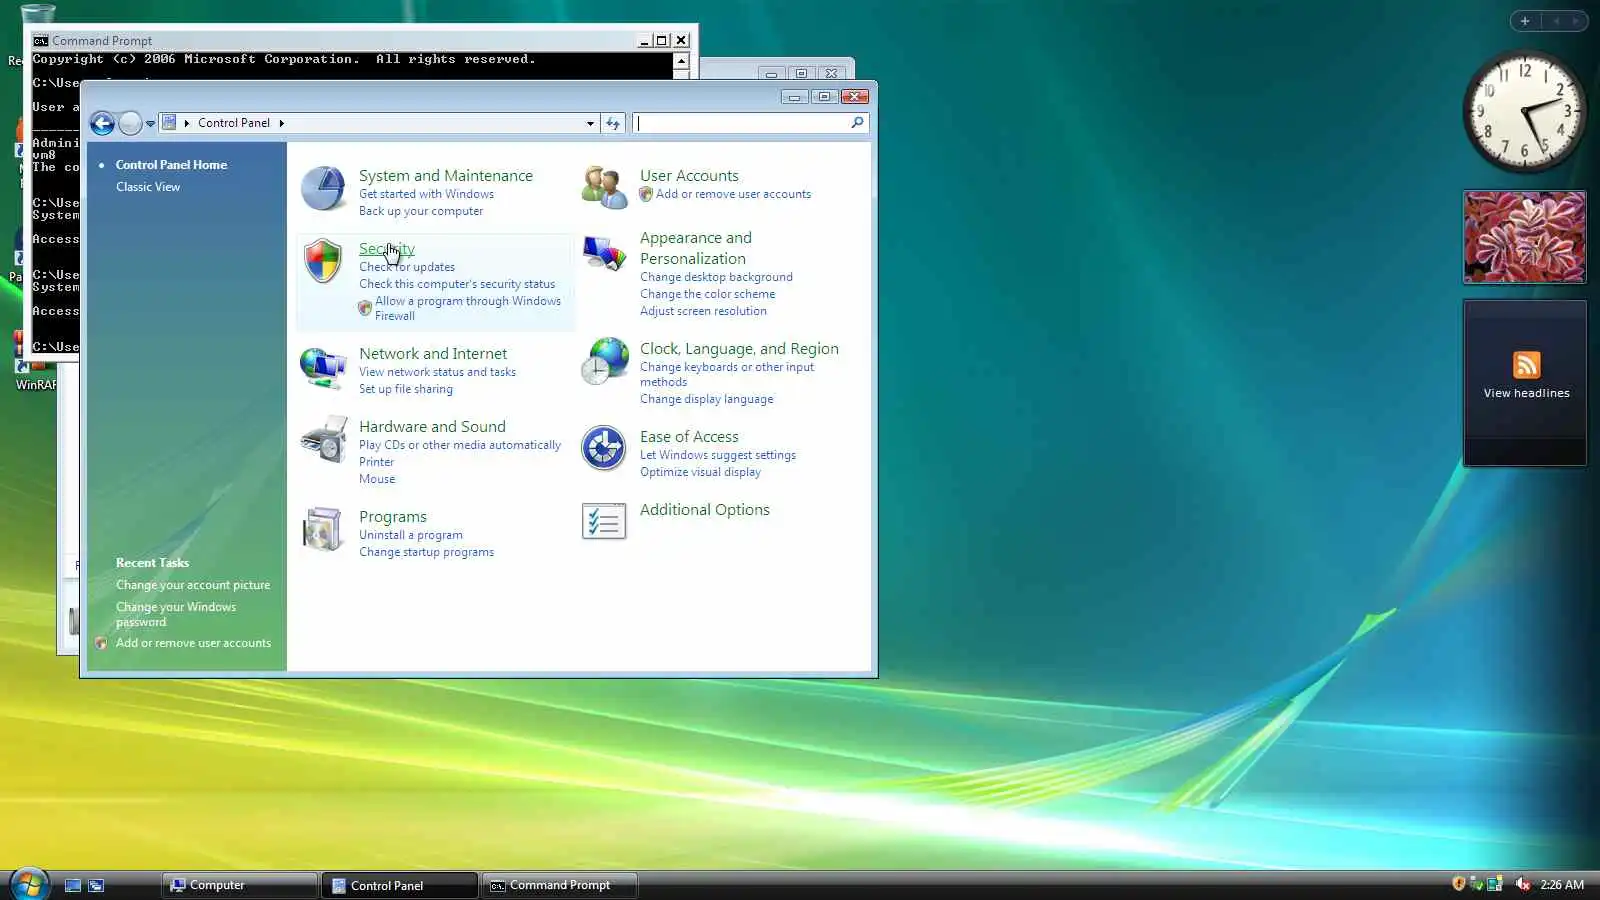This screenshot has height=900, width=1600.
Task: Open the Network and Internet globe icon
Action: pyautogui.click(x=323, y=367)
